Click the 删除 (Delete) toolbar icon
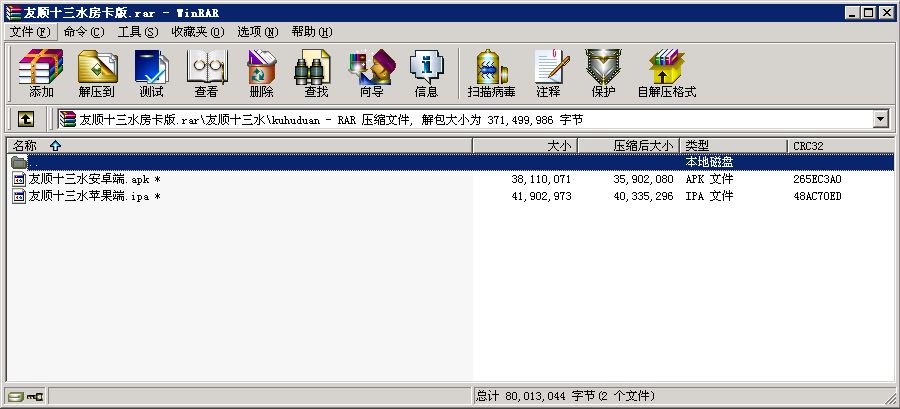Screen dimensions: 900x409 click(261, 74)
